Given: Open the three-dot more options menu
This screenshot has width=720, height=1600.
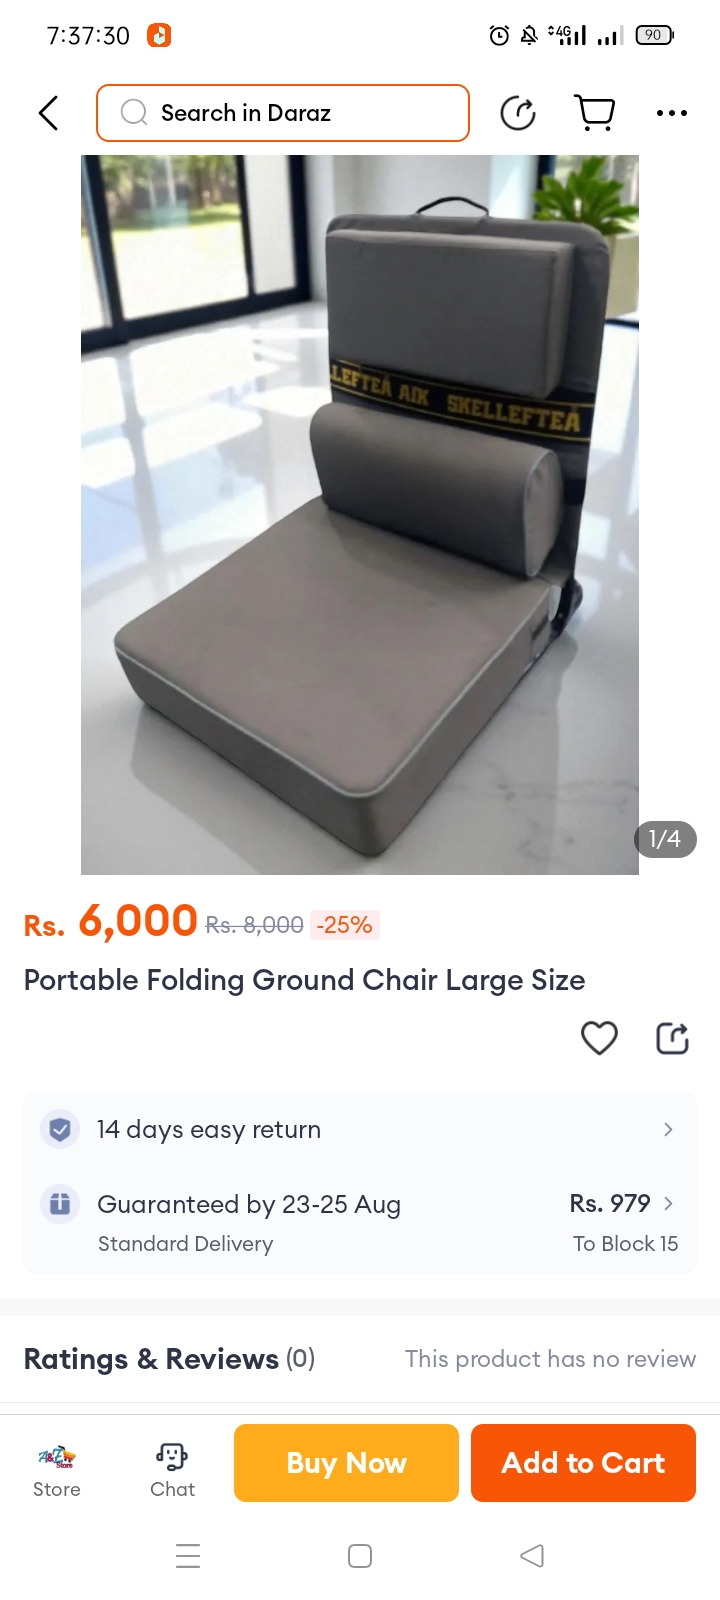Looking at the screenshot, I should (672, 113).
